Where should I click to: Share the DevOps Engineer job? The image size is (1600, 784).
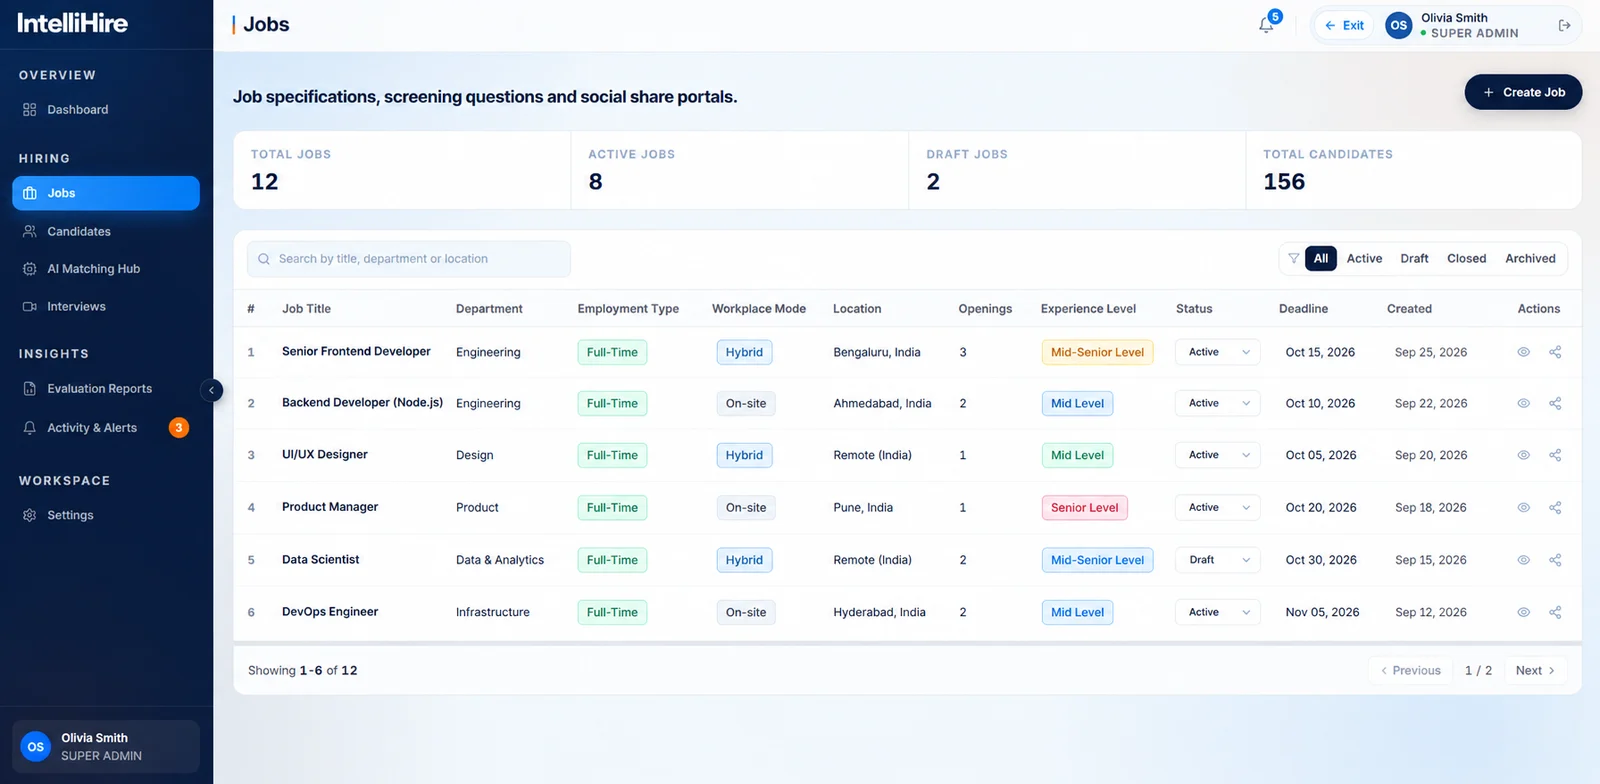(1555, 612)
